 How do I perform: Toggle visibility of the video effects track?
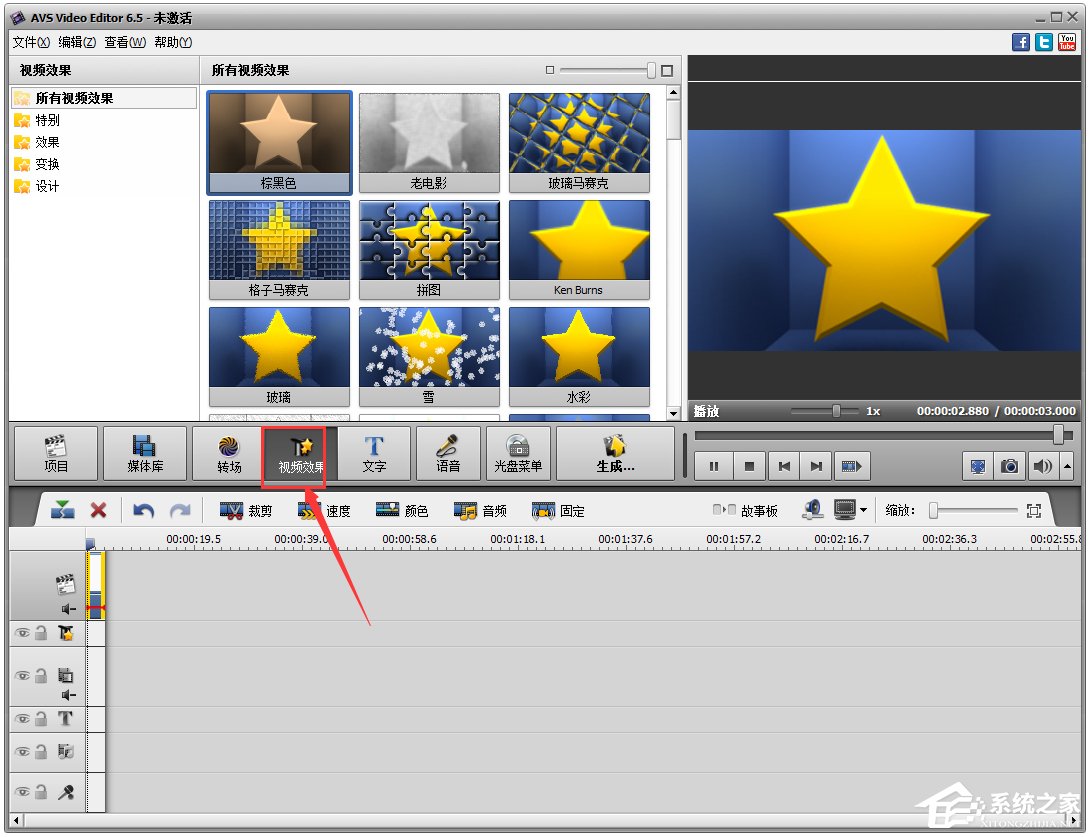tap(21, 633)
